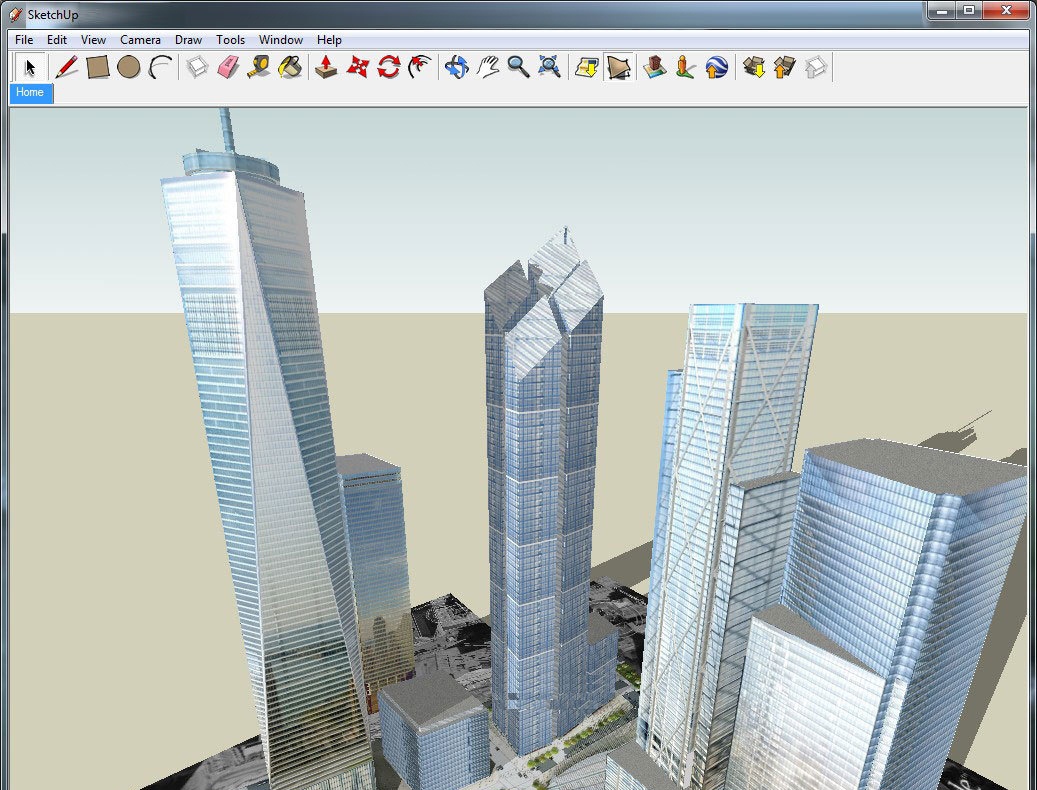Activate the Arc tool
The height and width of the screenshot is (790, 1037).
pyautogui.click(x=161, y=67)
